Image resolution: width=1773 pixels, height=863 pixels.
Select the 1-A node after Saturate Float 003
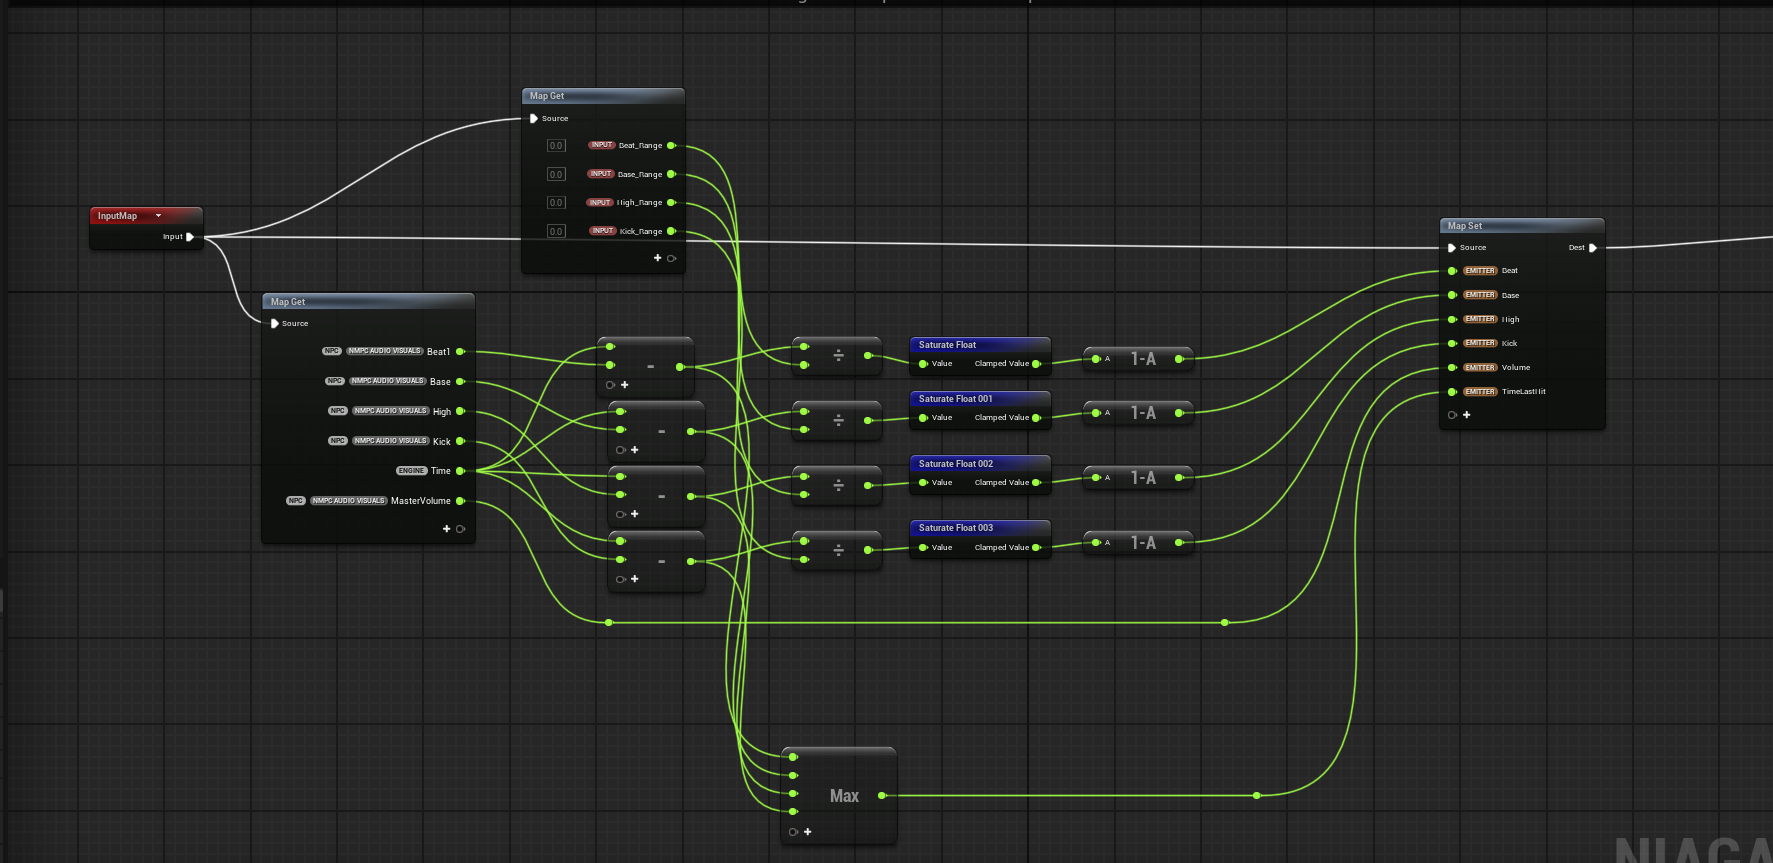pos(1139,543)
